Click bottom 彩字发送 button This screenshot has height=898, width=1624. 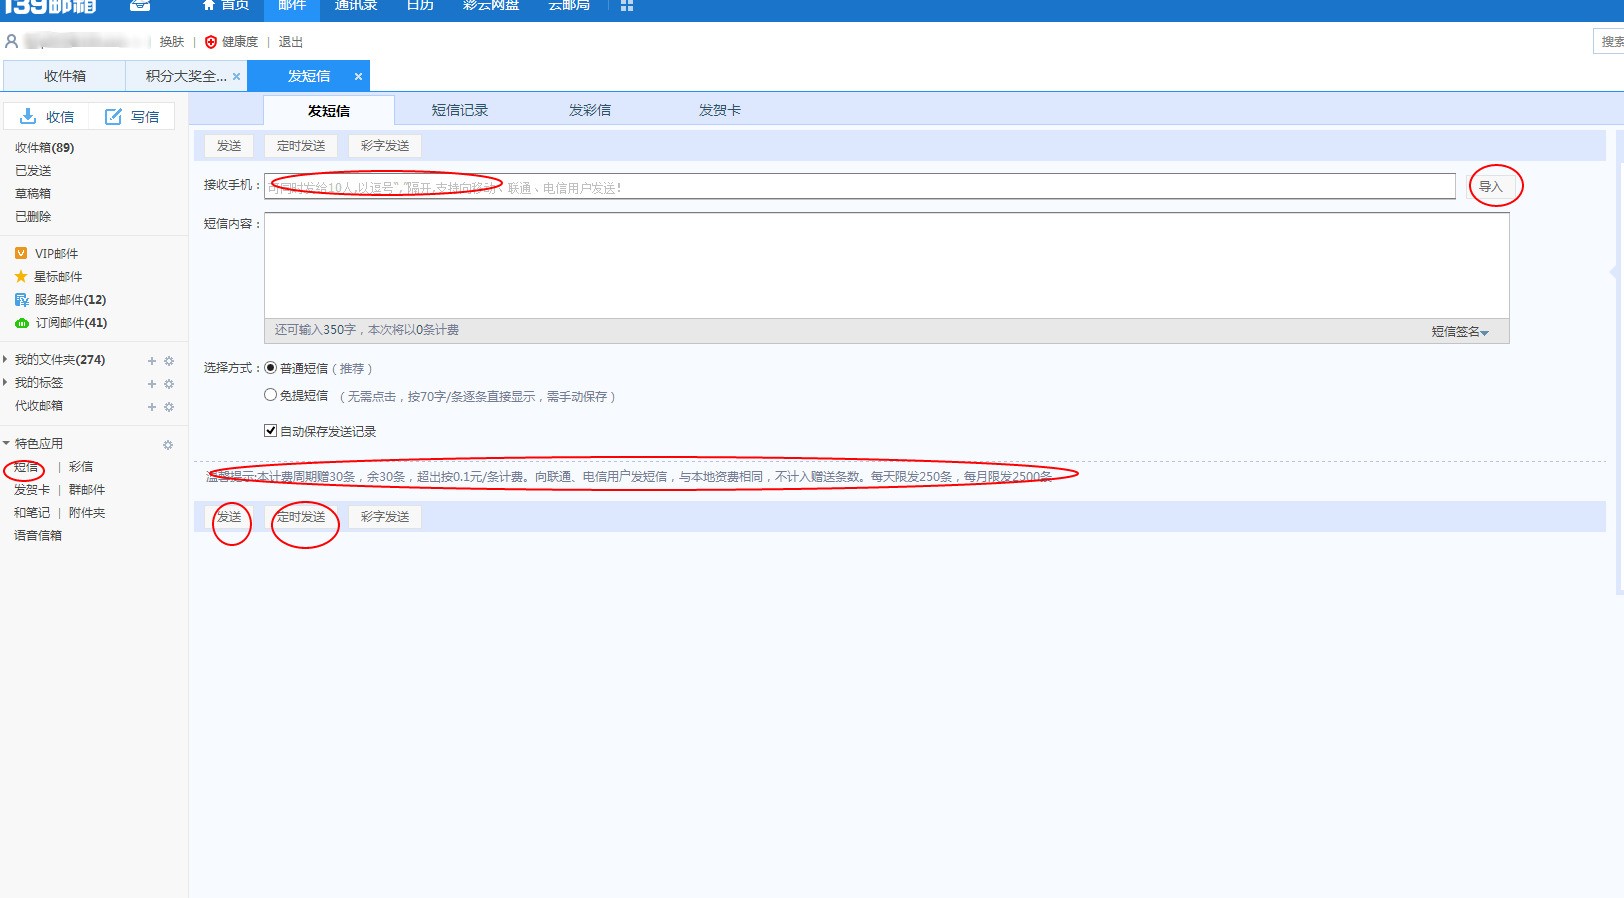pos(385,517)
